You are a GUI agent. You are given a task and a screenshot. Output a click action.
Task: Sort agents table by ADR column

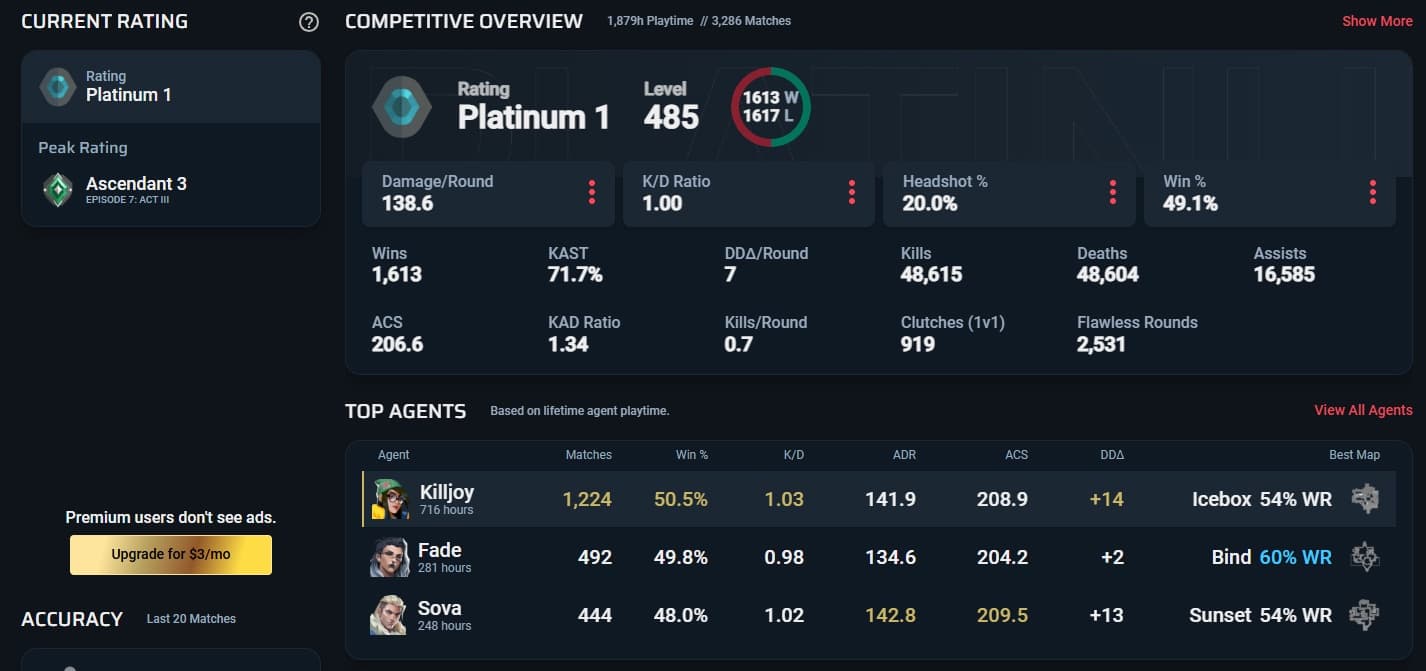903,455
